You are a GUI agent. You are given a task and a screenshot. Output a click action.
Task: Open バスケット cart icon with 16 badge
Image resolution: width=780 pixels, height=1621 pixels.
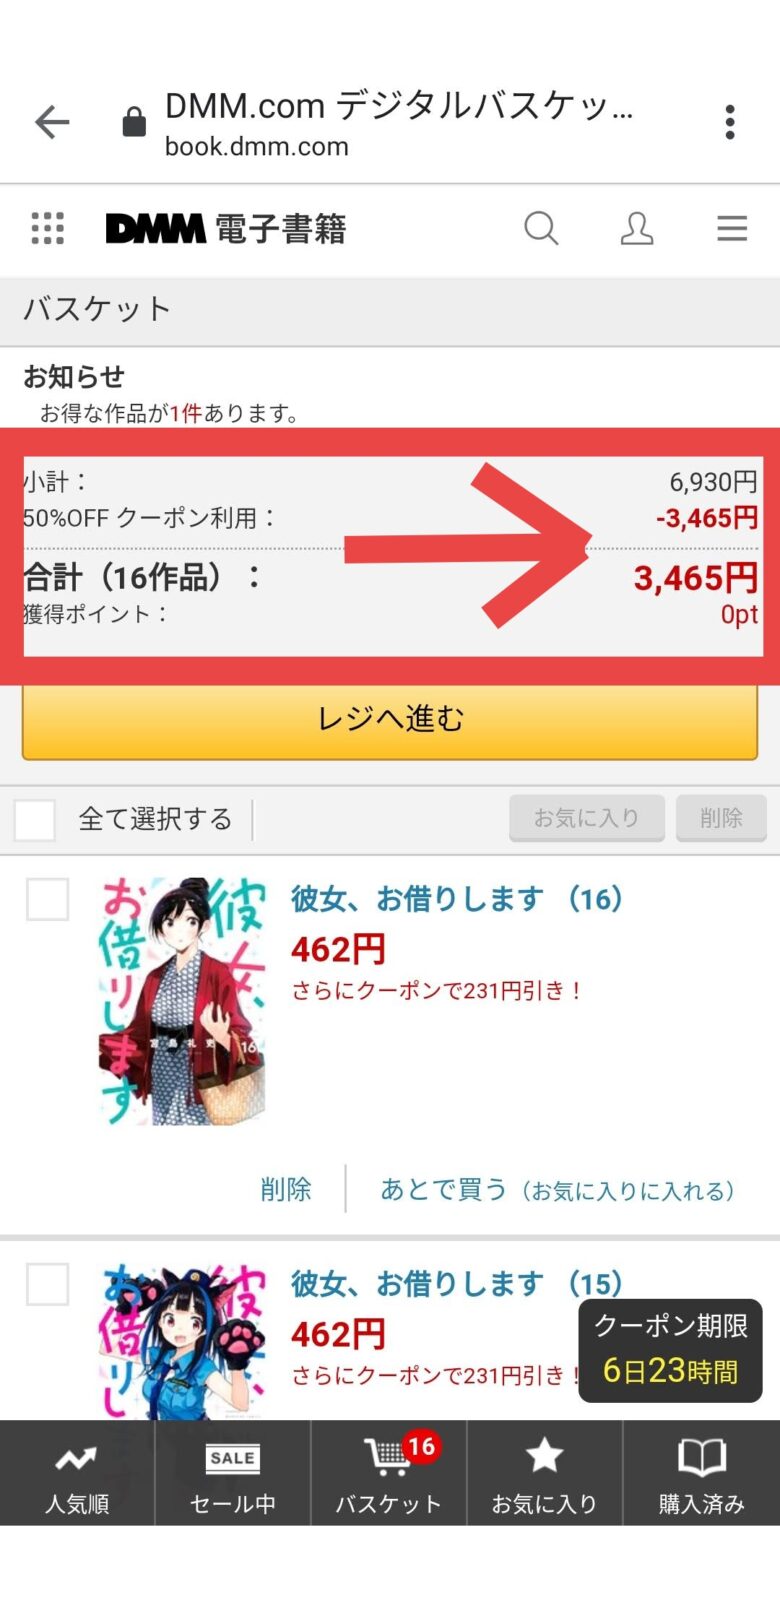389,1473
